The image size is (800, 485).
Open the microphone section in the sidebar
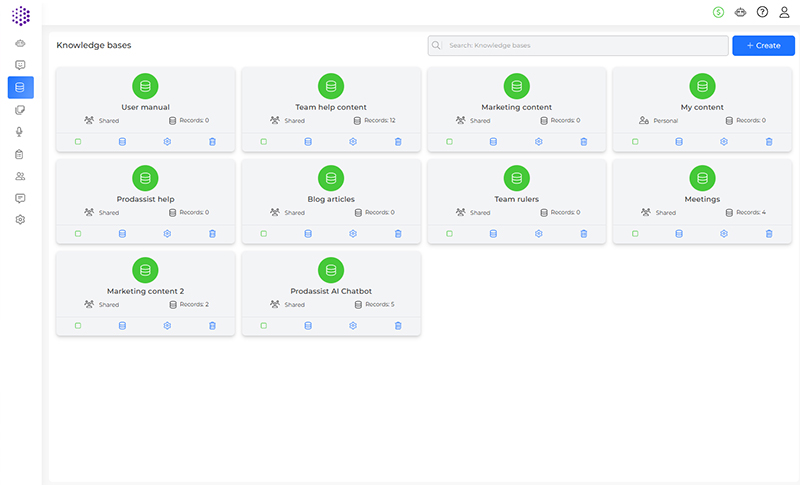click(20, 132)
